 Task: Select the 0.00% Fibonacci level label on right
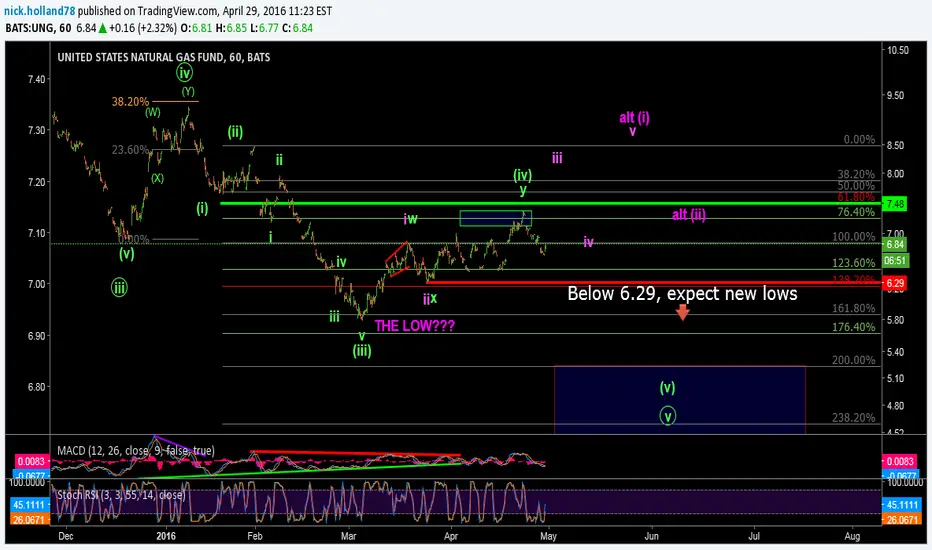859,140
